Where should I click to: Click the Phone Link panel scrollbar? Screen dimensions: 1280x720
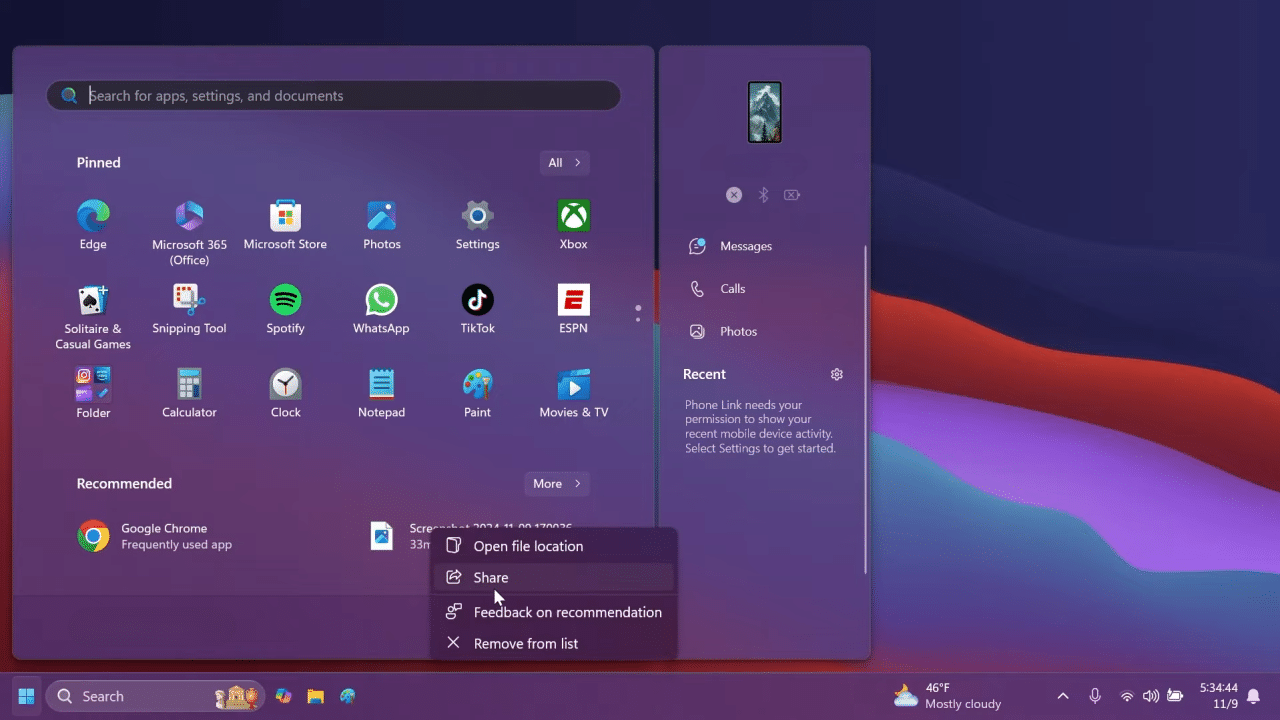coord(866,409)
